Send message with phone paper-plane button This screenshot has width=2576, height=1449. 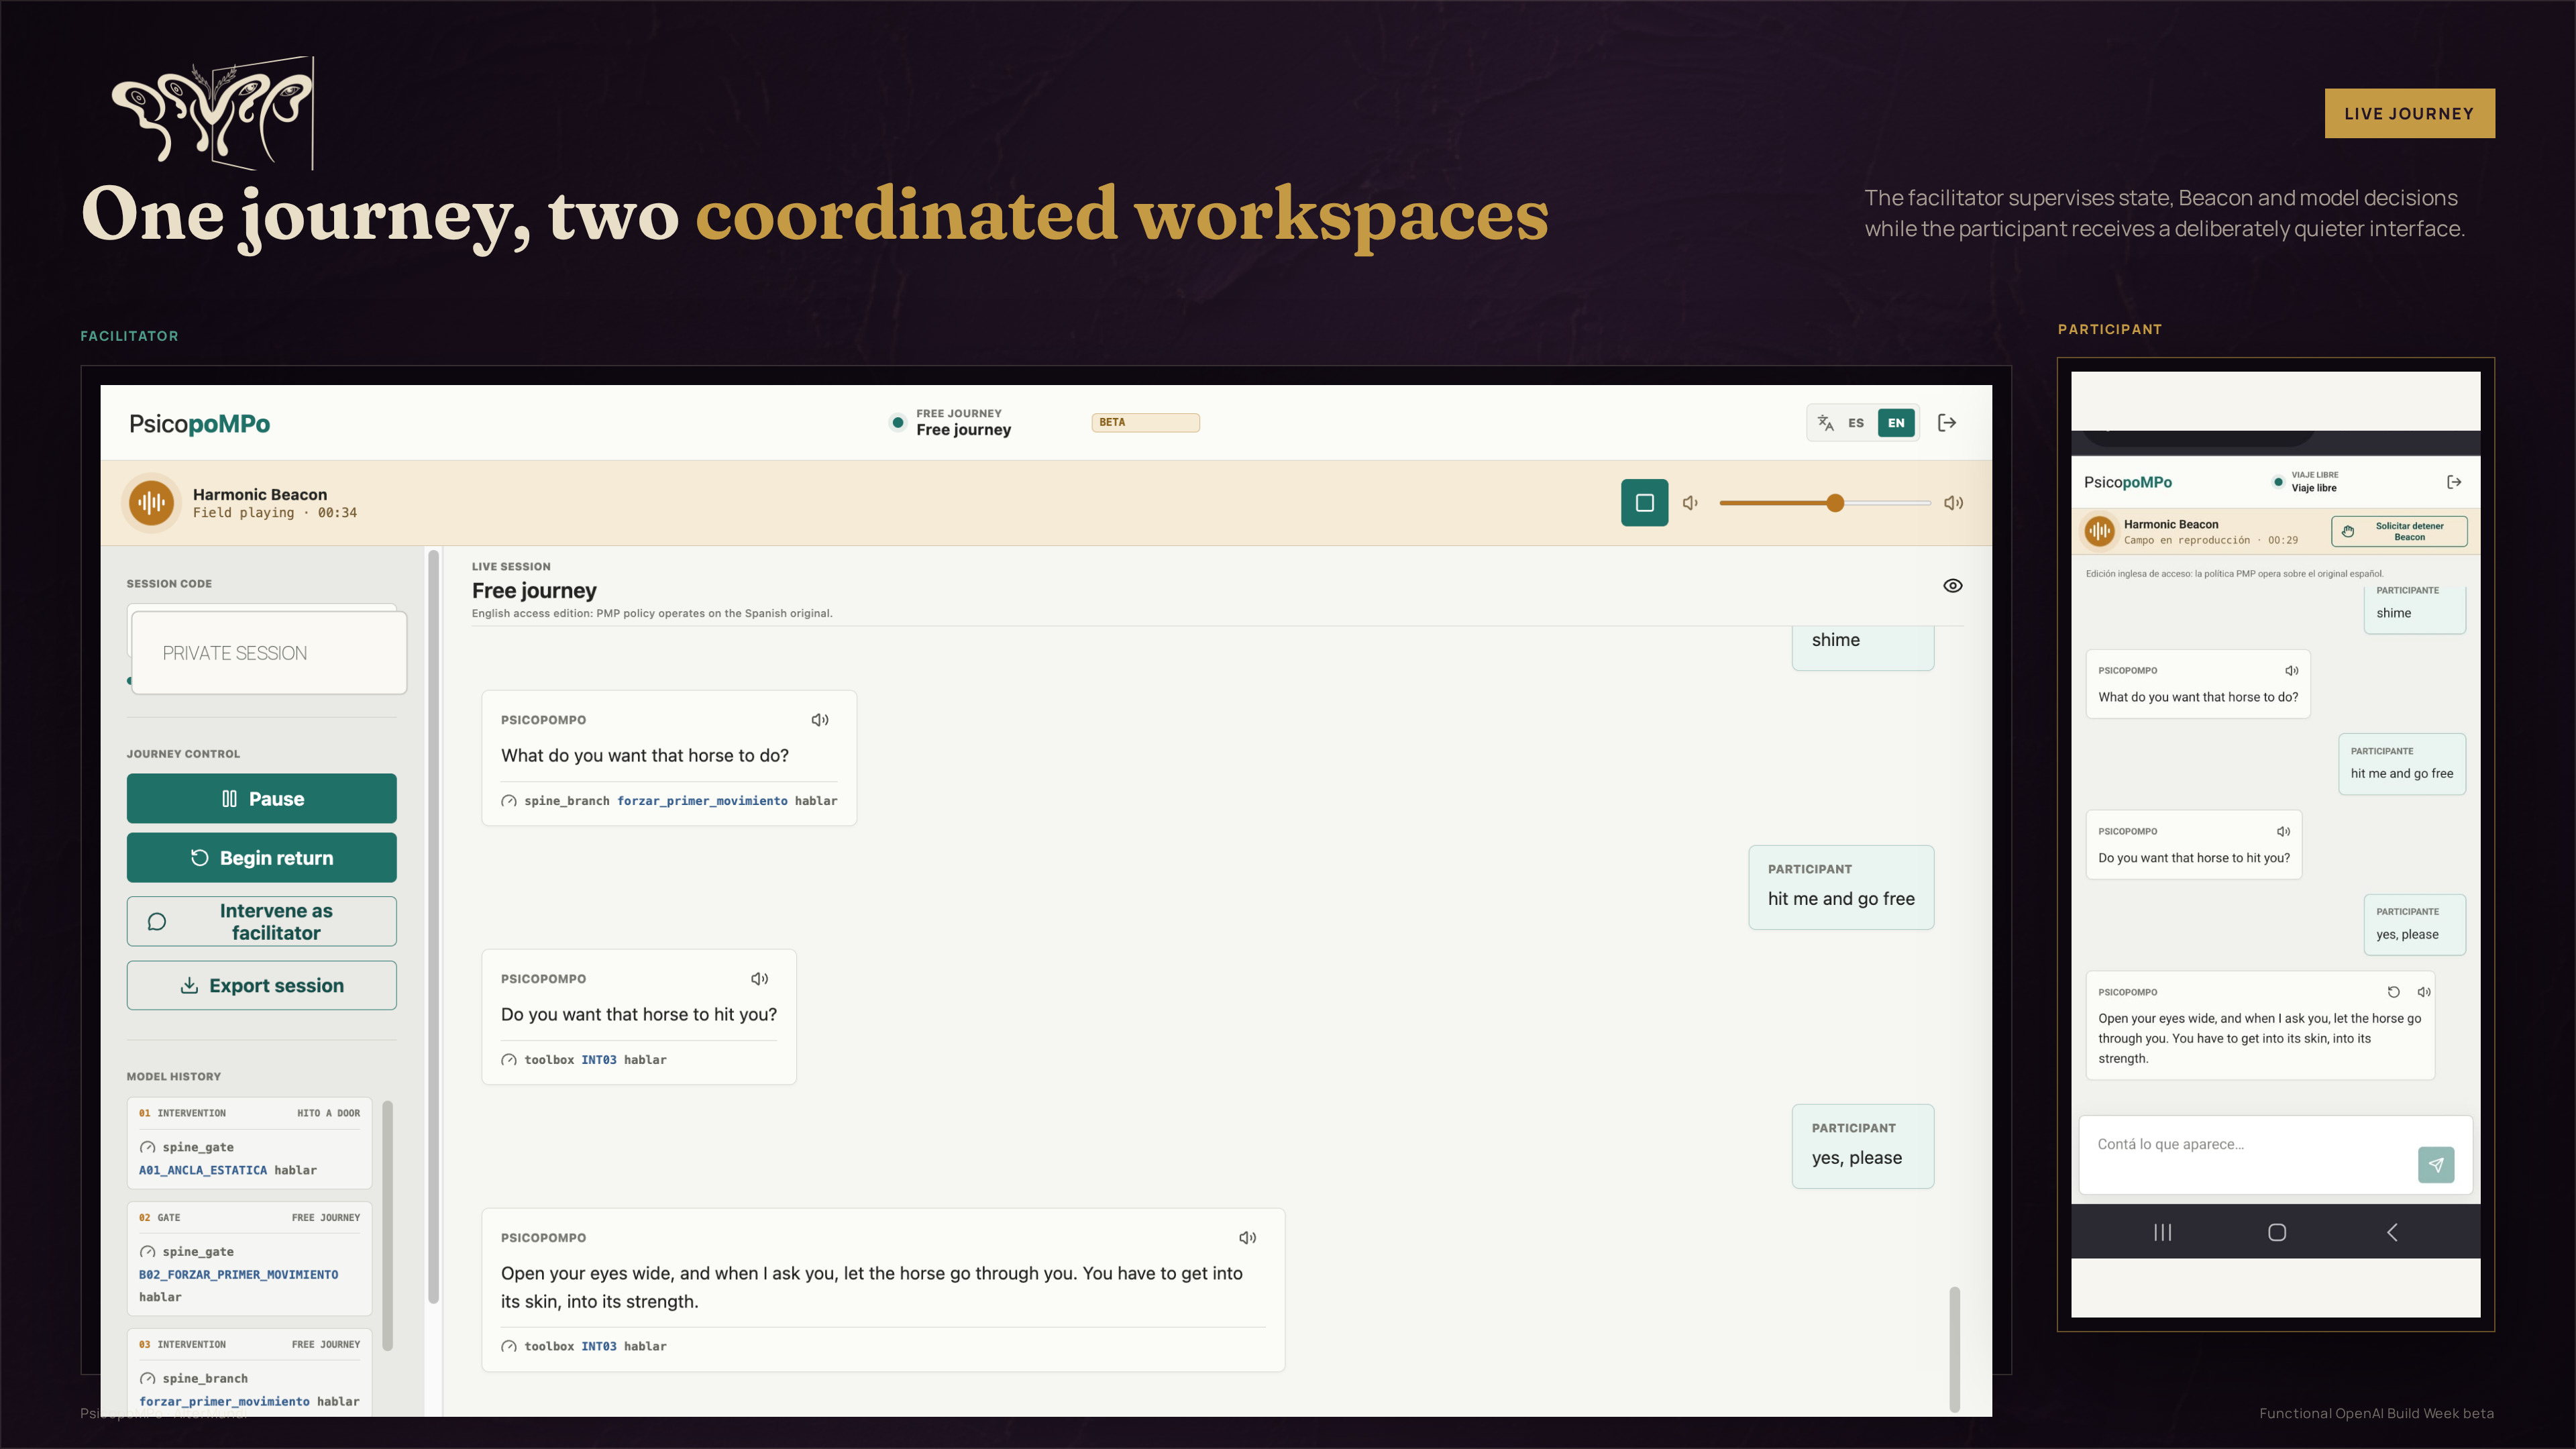pyautogui.click(x=2436, y=1165)
